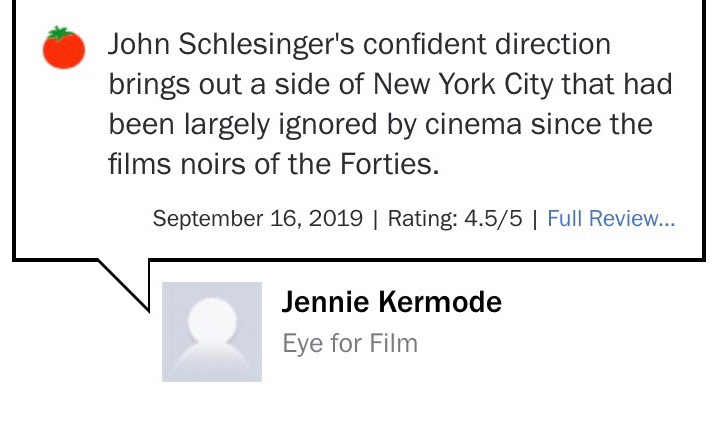715x444 pixels.
Task: Click the phrase films noirs of the Forties
Action: [274, 164]
